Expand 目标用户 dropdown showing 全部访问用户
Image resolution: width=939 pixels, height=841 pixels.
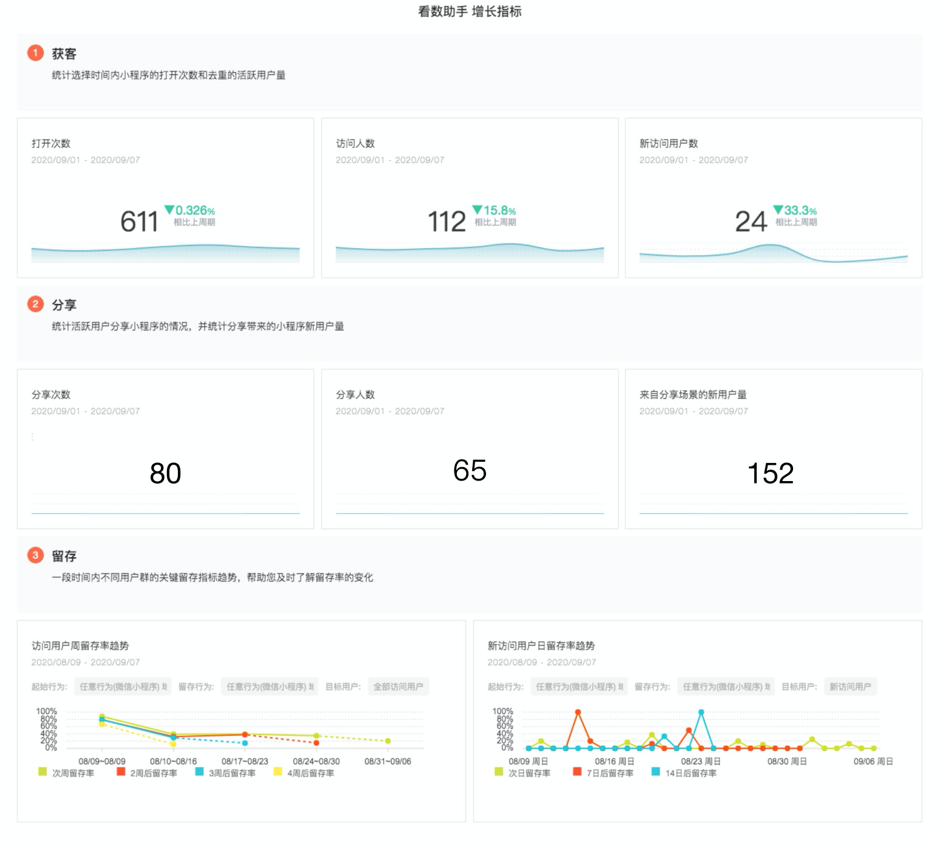(x=398, y=687)
